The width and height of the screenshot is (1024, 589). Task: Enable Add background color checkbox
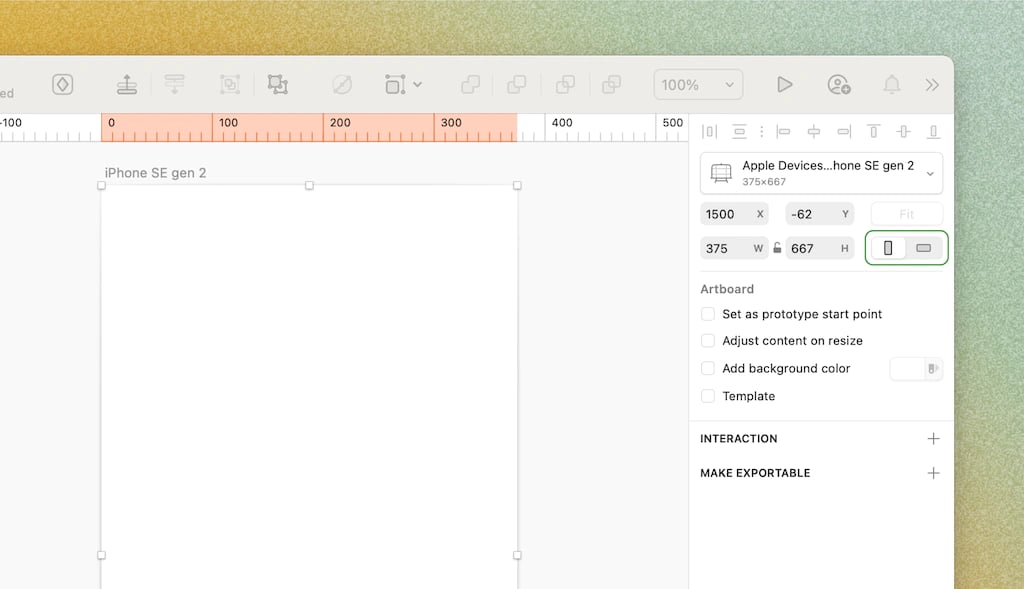click(708, 368)
